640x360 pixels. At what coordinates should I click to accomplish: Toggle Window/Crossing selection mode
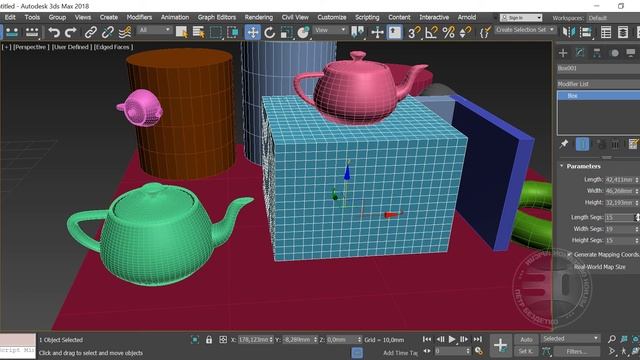(233, 32)
